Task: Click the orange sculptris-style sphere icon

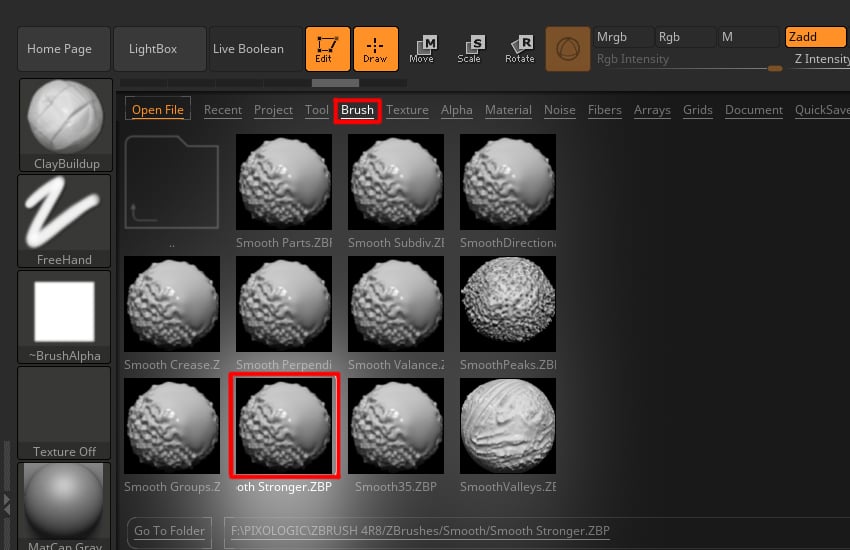Action: pyautogui.click(x=567, y=49)
